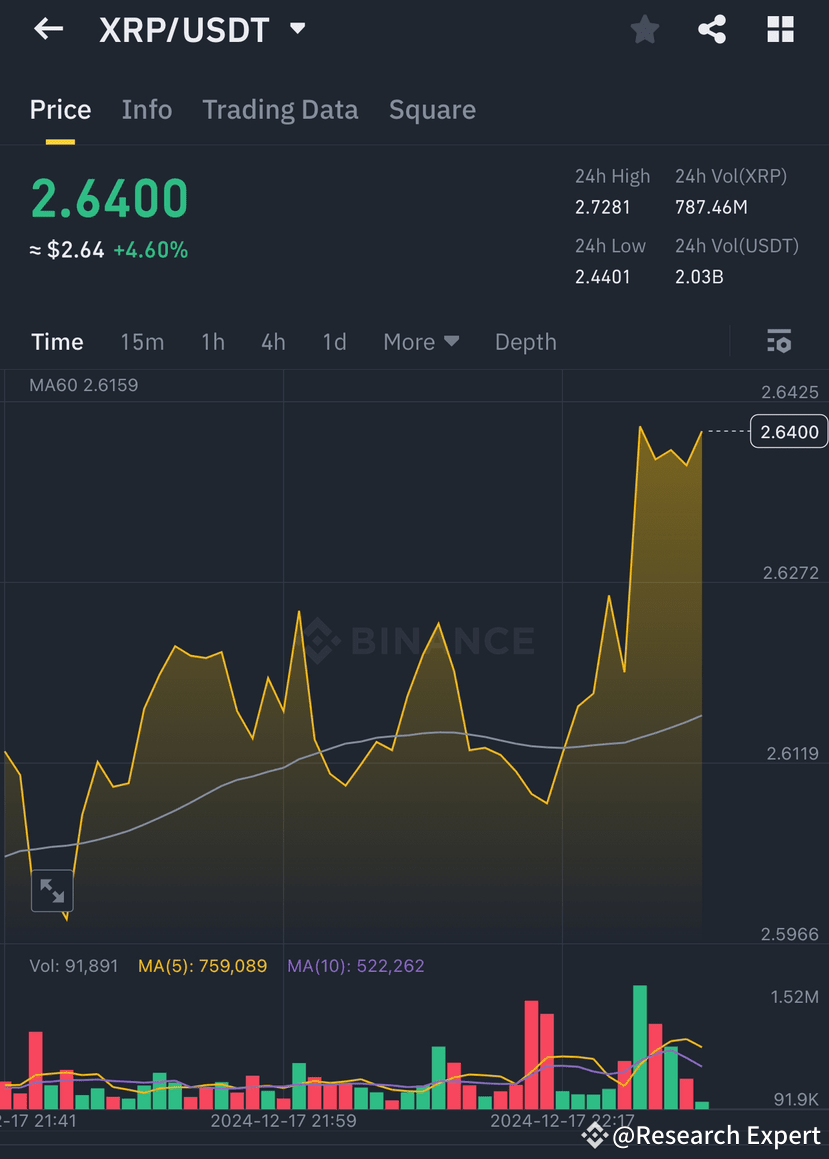
Task: Open the trading pairs grid icon
Action: pos(779,29)
